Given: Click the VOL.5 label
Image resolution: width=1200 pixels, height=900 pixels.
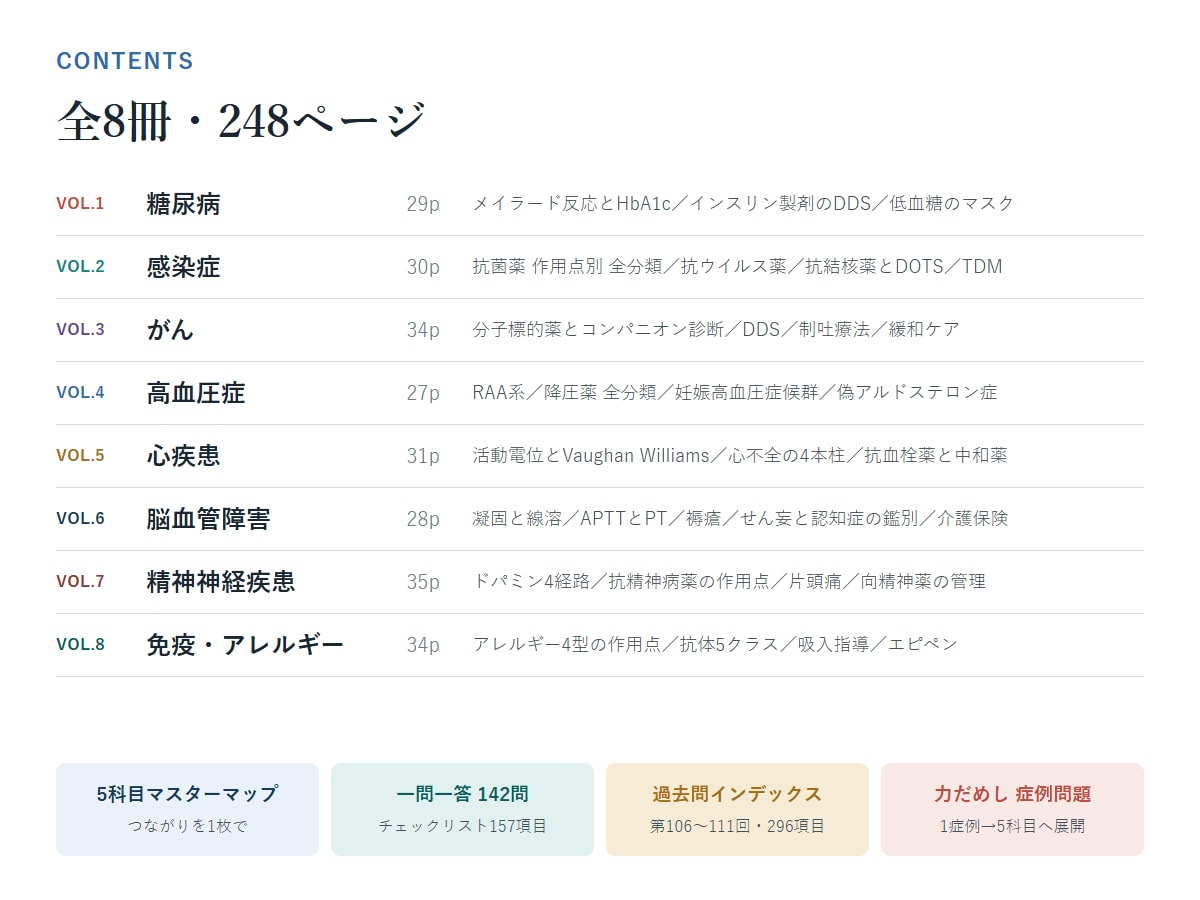Looking at the screenshot, I should coord(80,456).
